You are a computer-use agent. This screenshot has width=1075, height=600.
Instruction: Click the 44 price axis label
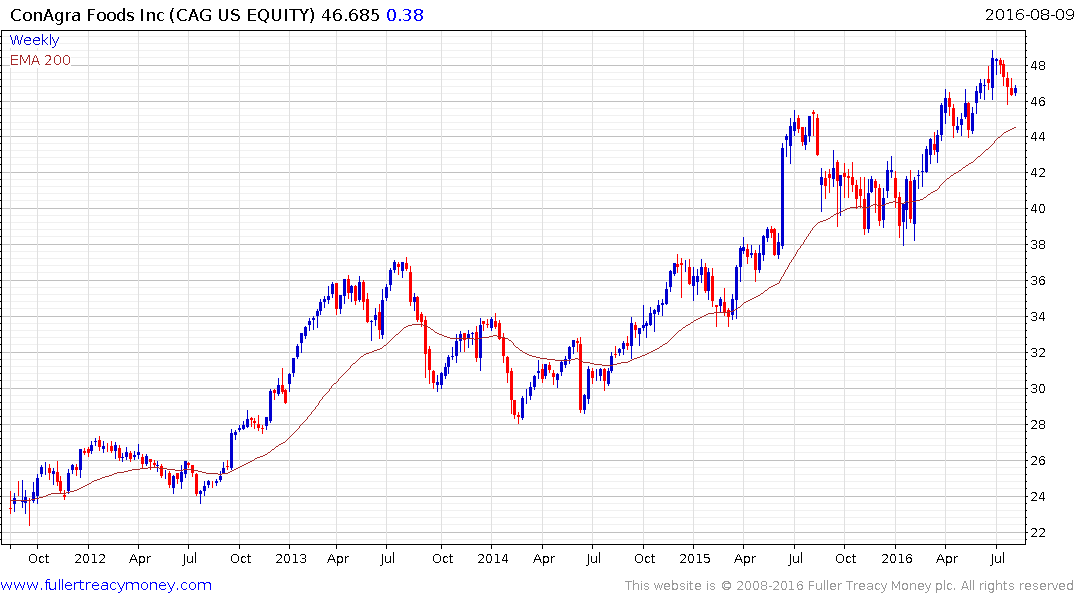[x=1037, y=137]
